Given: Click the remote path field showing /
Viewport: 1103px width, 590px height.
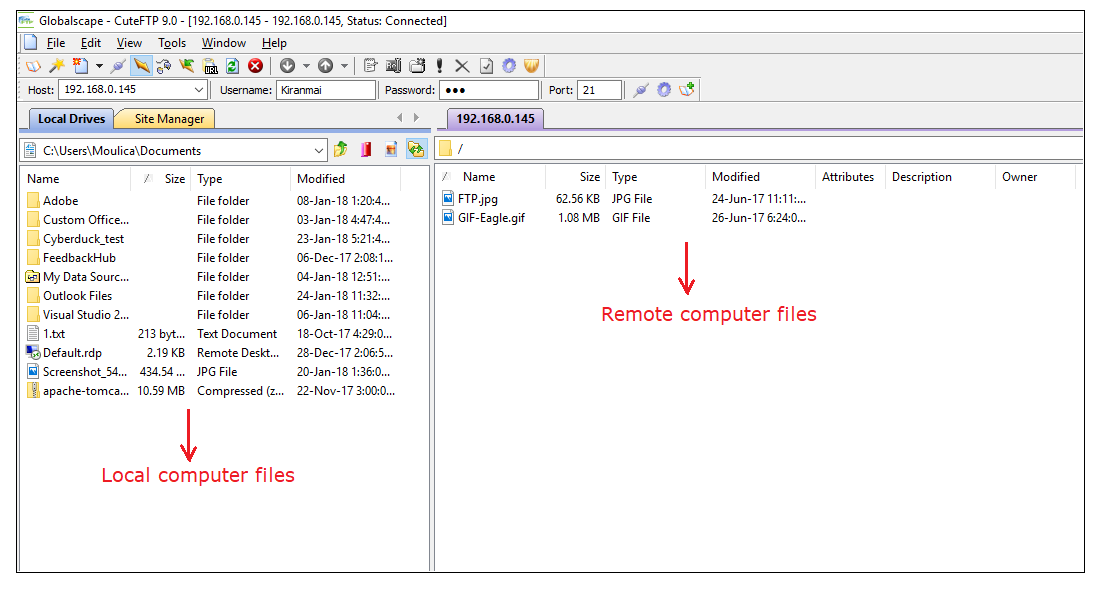Looking at the screenshot, I should tap(760, 148).
